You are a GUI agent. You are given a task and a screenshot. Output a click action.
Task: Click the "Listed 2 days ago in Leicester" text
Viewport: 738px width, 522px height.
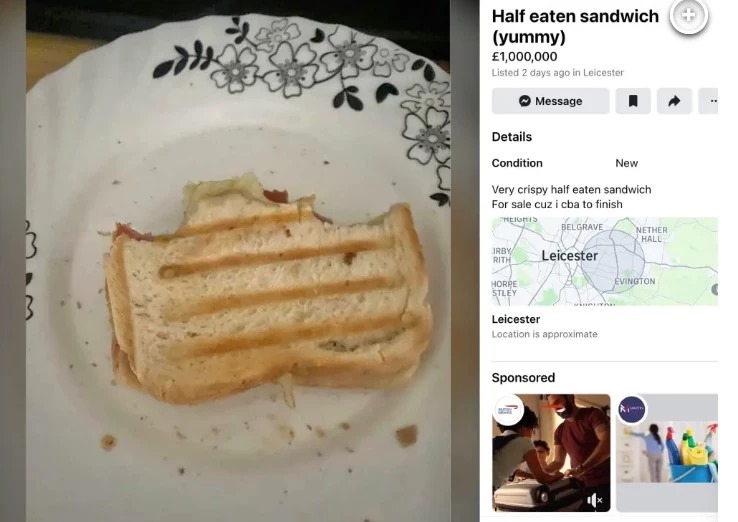point(558,72)
